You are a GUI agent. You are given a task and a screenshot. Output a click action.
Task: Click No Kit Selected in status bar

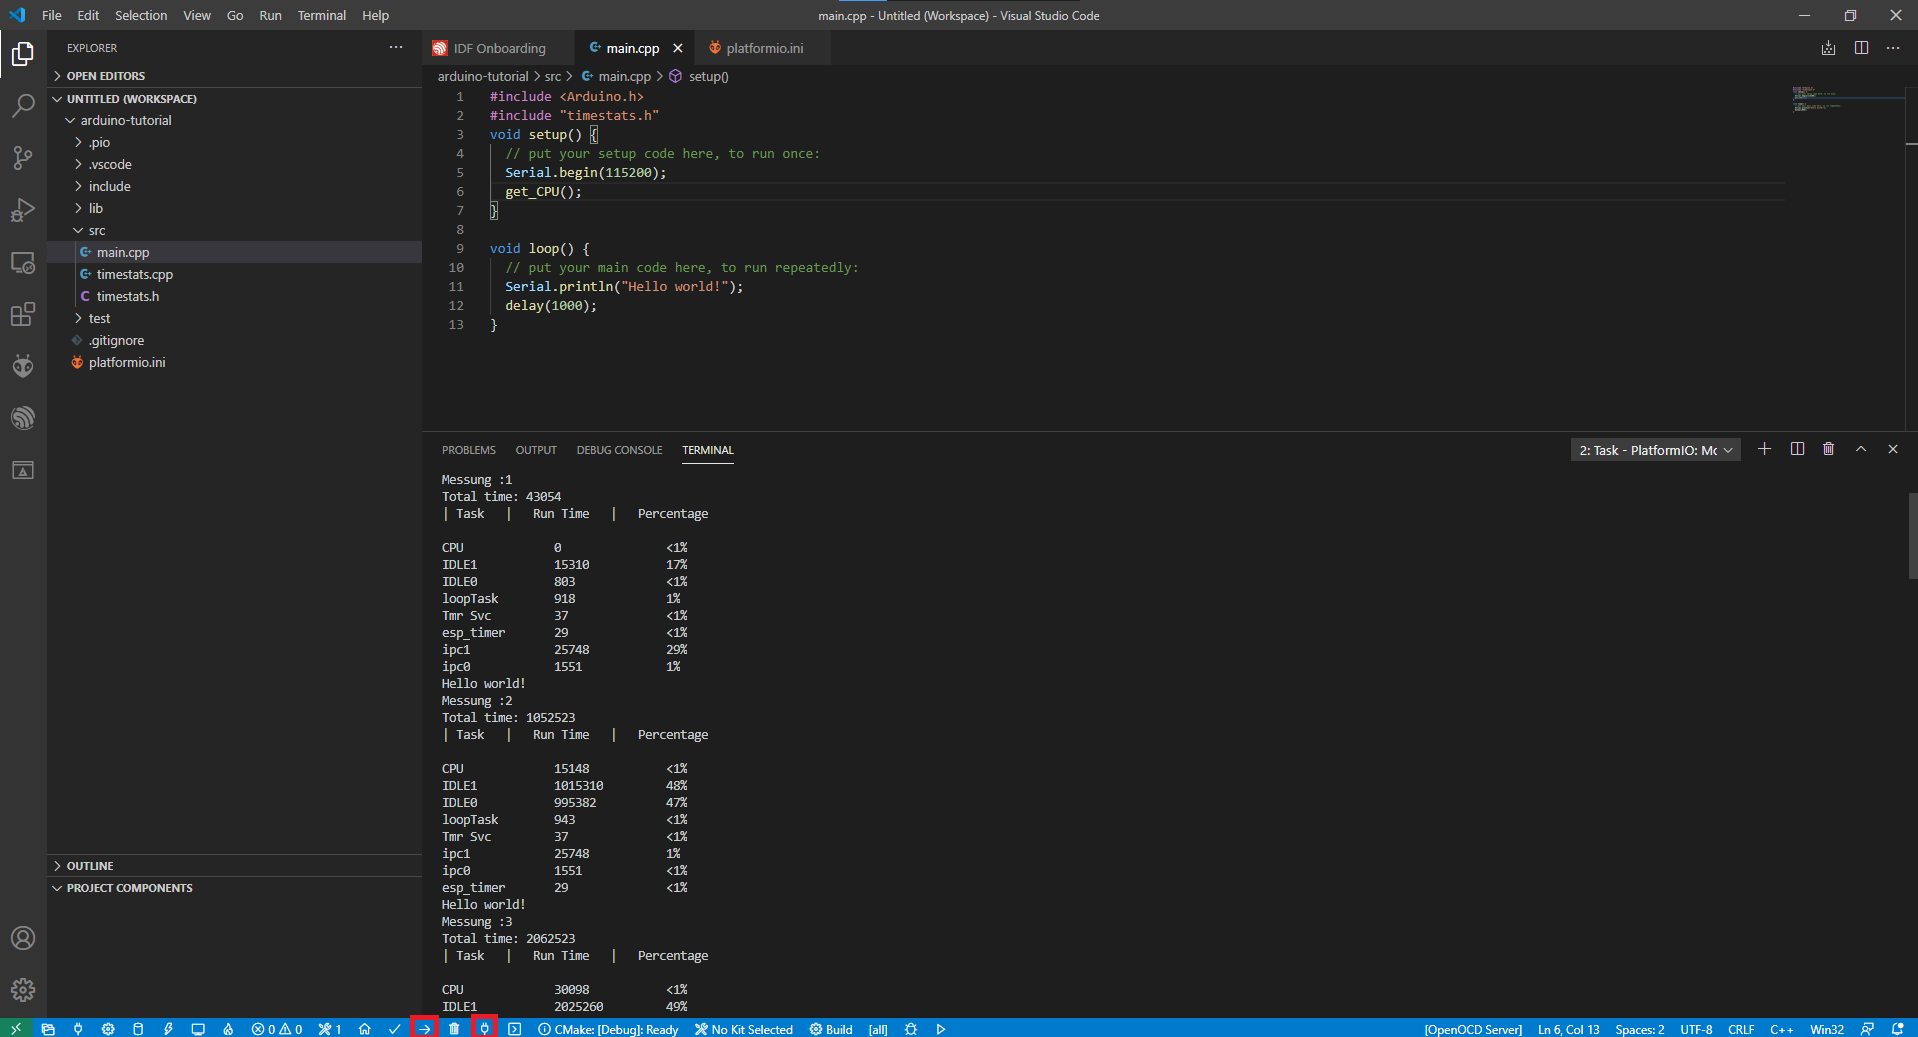[x=744, y=1029]
